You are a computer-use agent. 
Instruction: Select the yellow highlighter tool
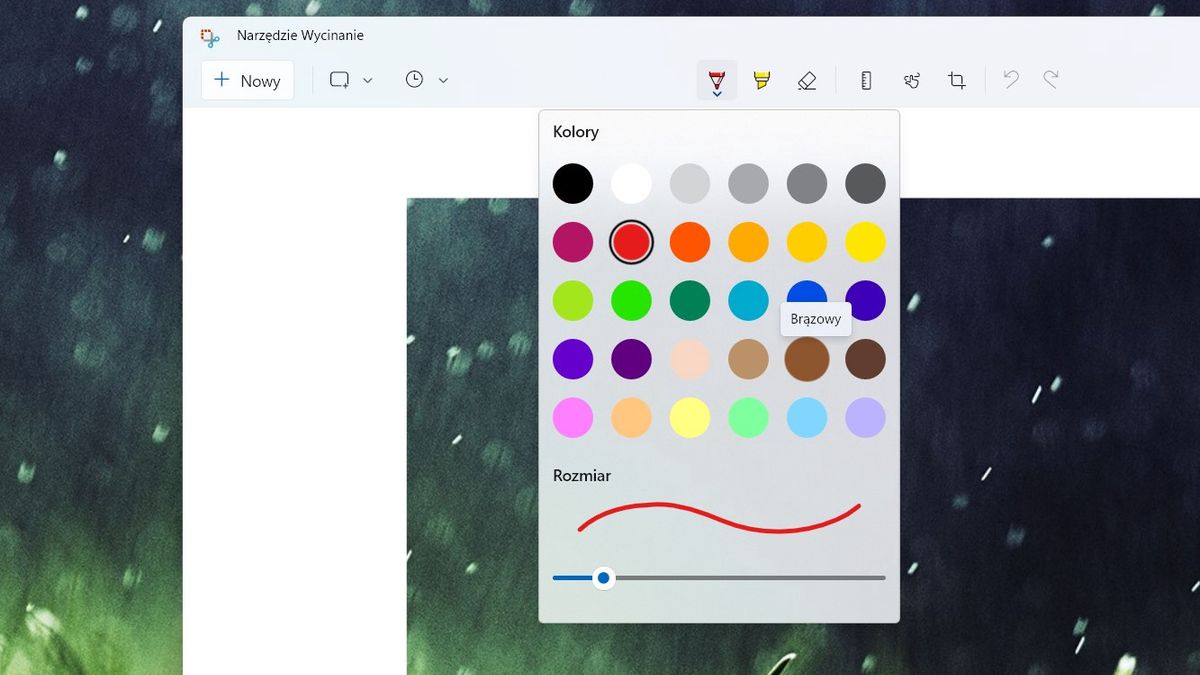pyautogui.click(x=762, y=81)
